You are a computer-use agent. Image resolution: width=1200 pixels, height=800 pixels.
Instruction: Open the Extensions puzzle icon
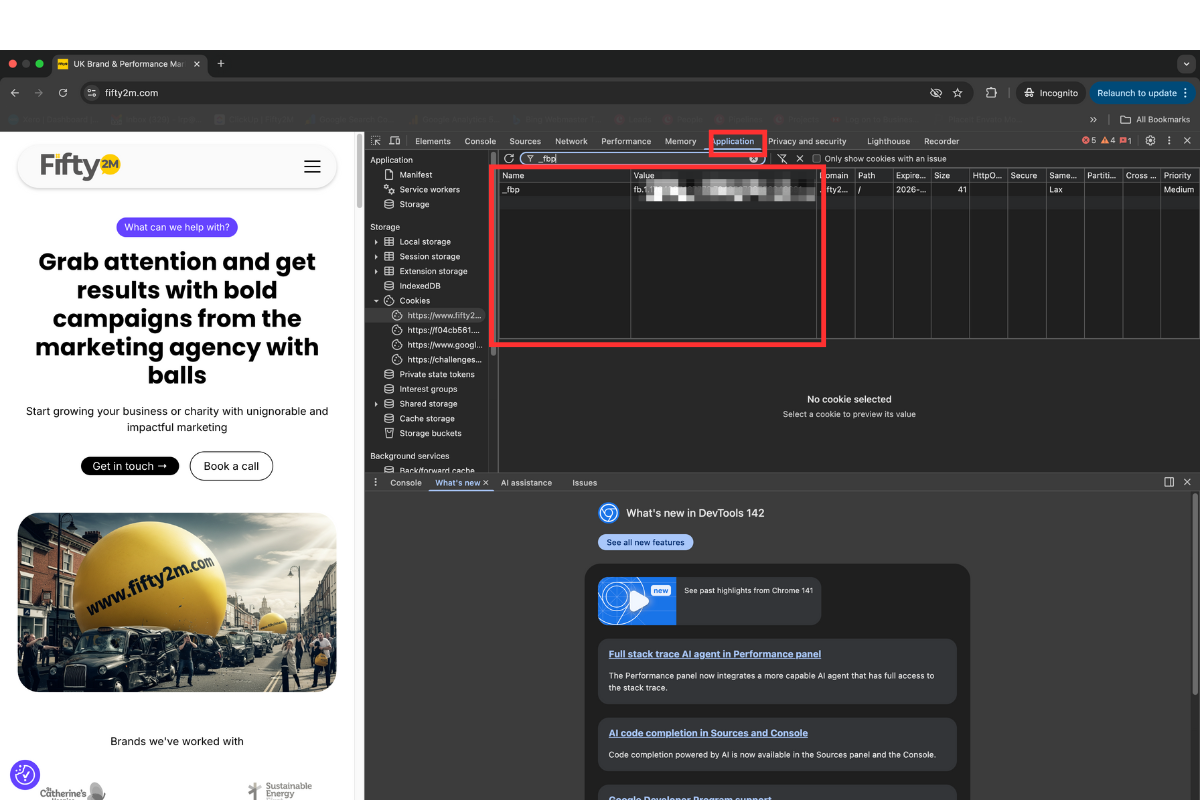click(991, 93)
